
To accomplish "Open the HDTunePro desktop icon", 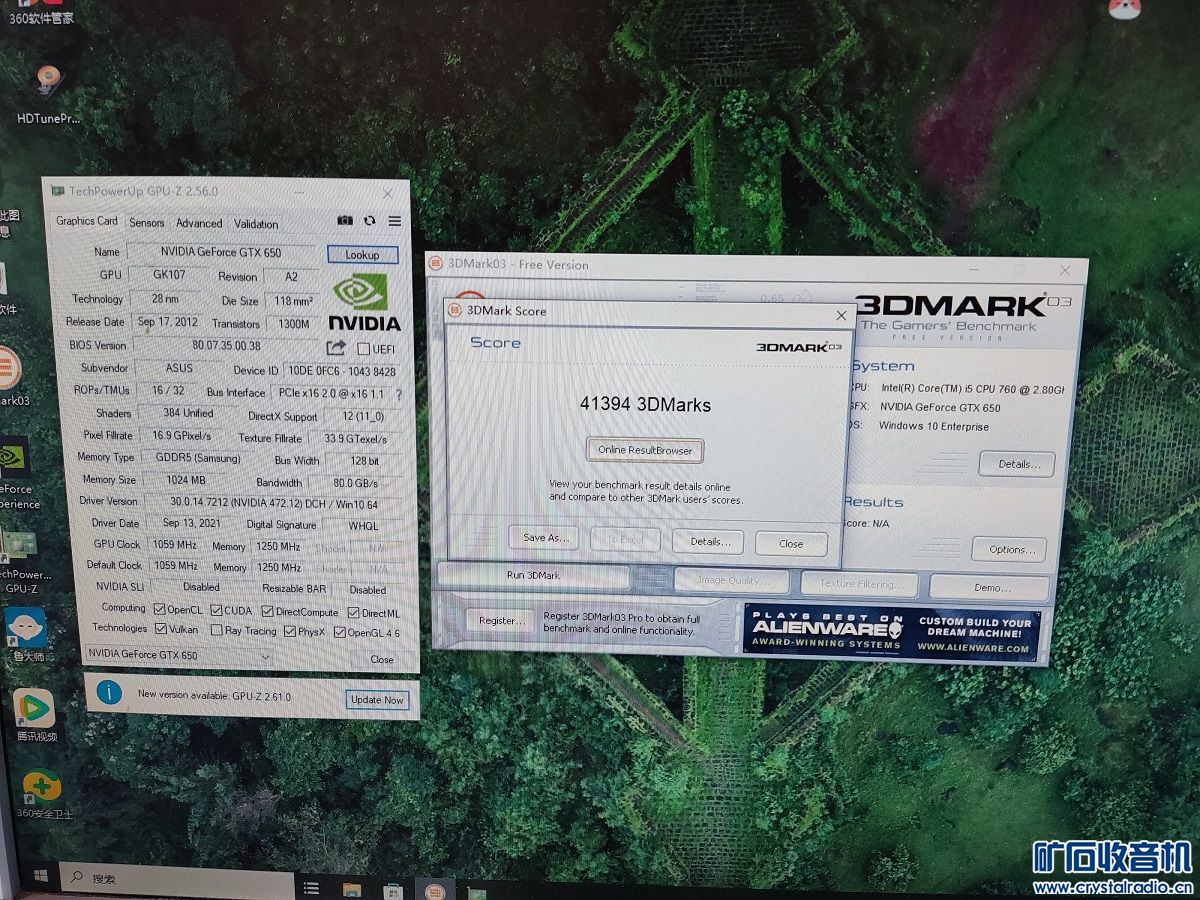I will coord(48,95).
